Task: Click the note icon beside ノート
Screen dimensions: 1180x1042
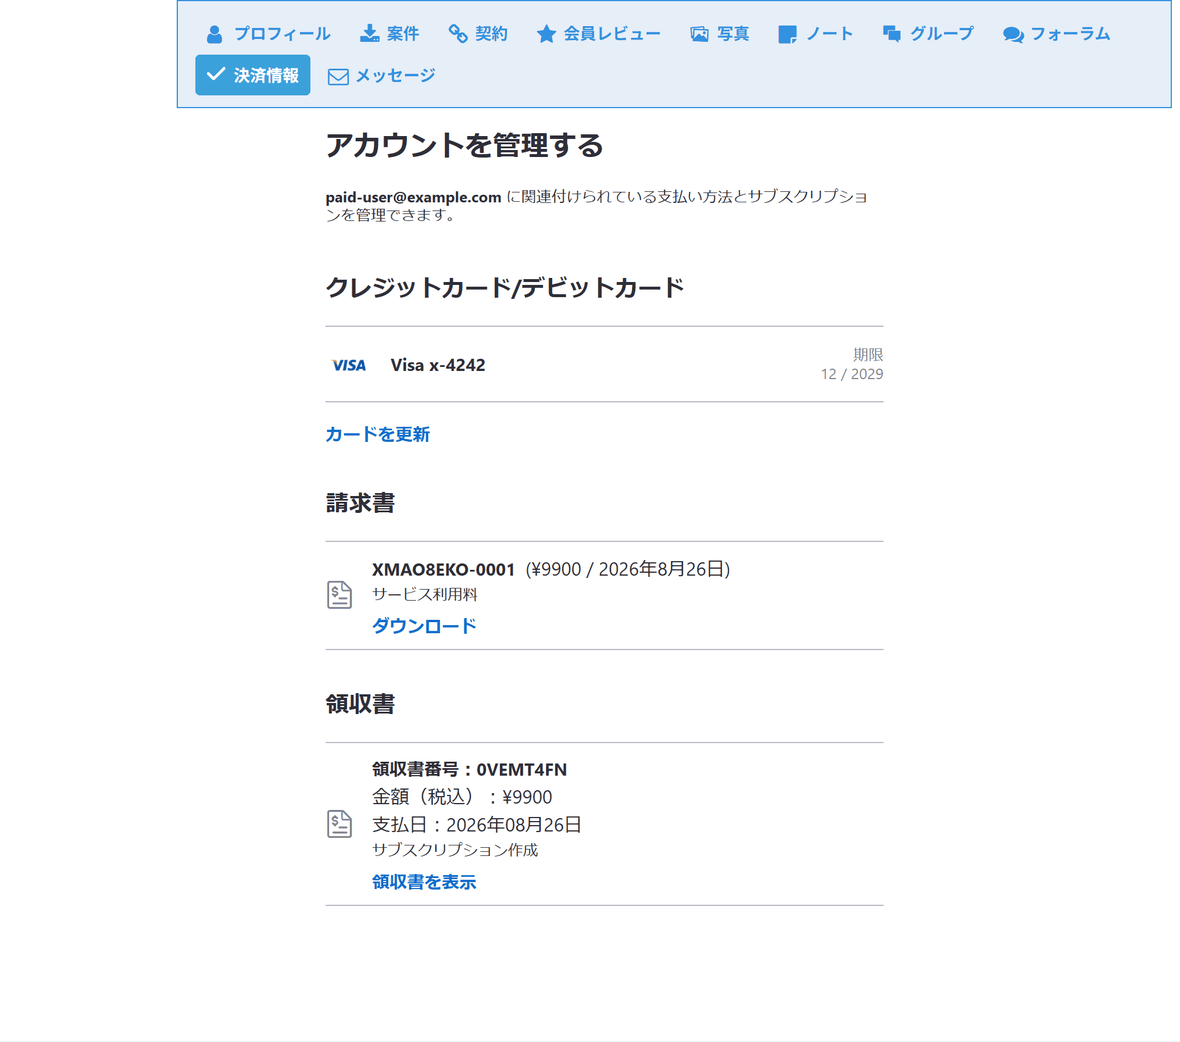Action: pos(787,35)
